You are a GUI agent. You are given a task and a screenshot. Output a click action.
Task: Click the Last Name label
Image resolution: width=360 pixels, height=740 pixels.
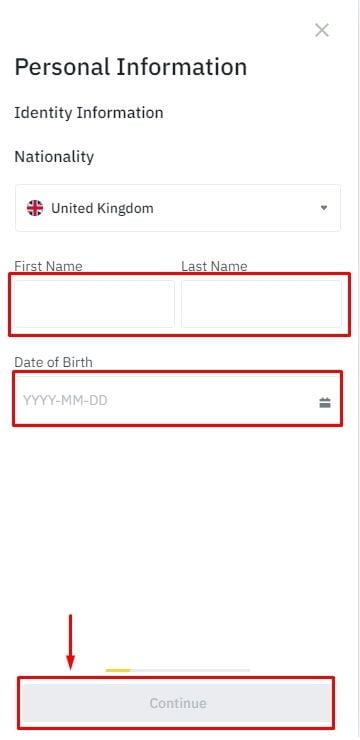[214, 266]
